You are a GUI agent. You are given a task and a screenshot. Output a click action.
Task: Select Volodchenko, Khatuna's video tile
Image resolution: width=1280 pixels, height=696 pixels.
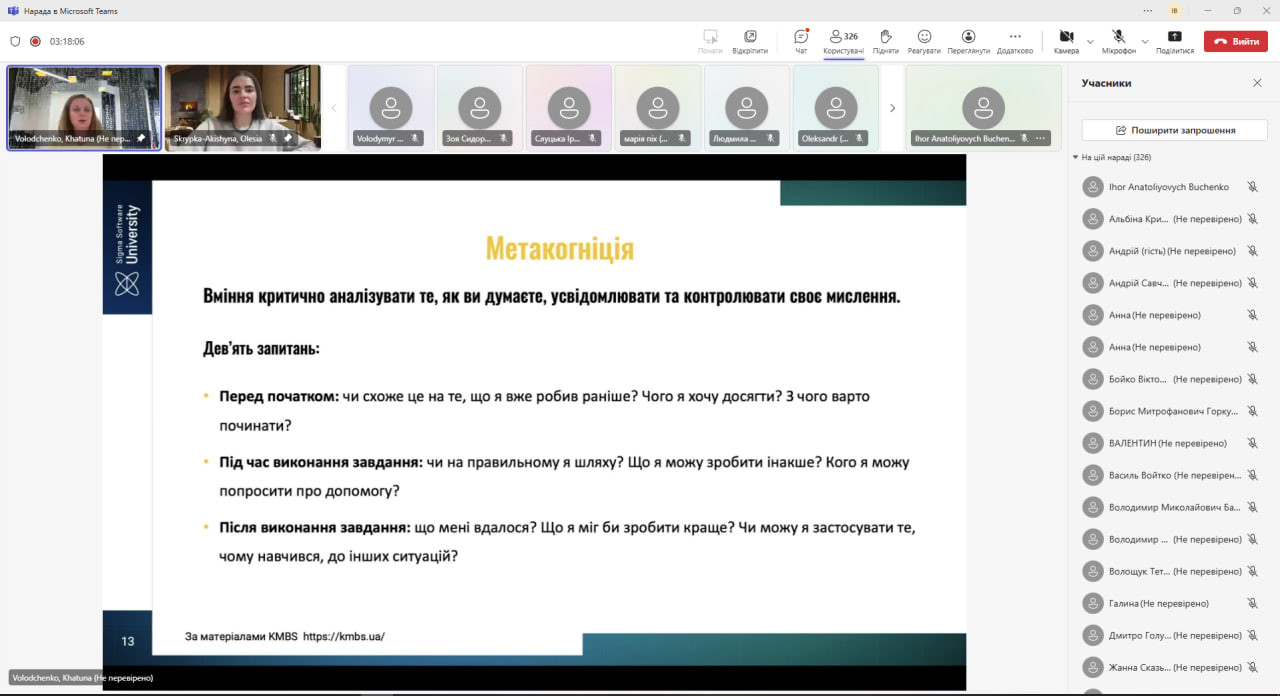click(84, 108)
